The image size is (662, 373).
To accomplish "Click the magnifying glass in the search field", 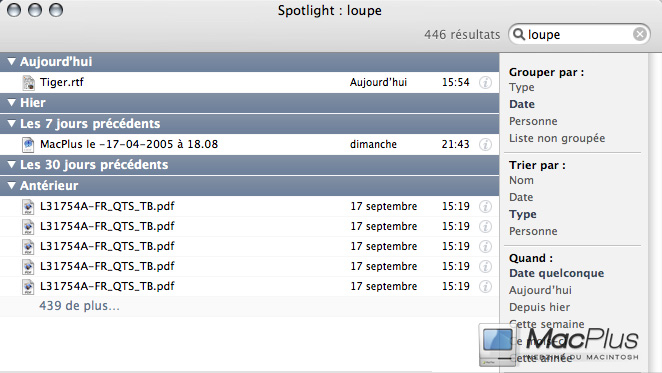I will (519, 34).
